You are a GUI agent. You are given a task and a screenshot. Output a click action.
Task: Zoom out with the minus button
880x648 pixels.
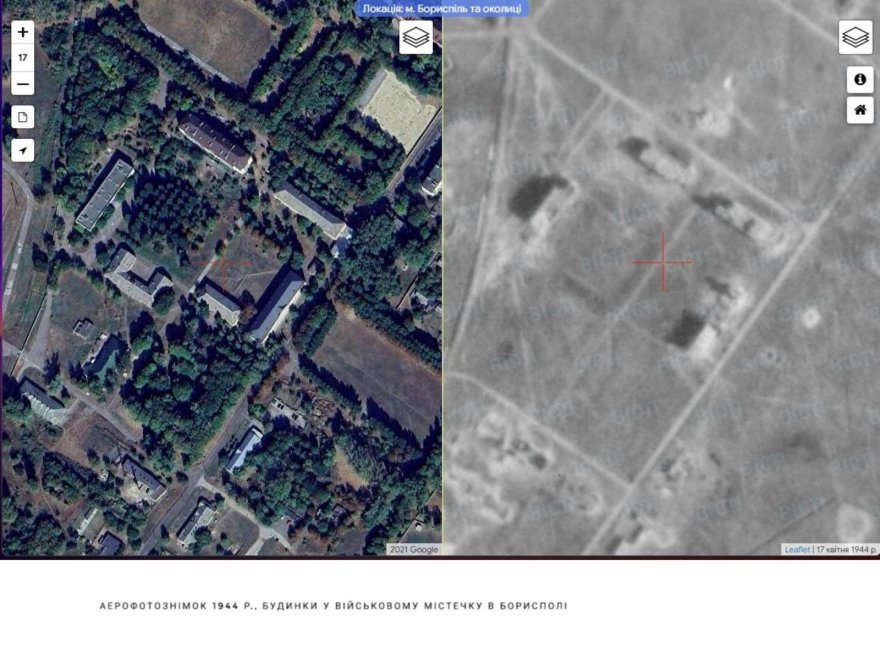click(22, 84)
